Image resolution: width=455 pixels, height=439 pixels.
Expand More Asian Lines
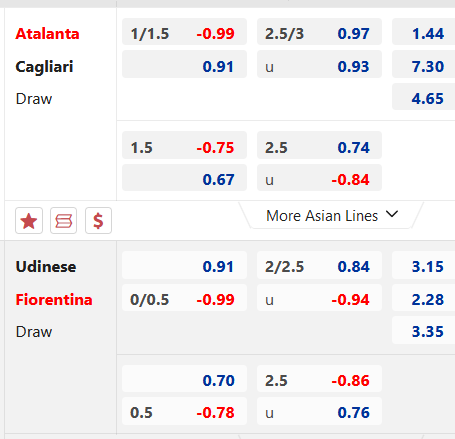[x=332, y=216]
